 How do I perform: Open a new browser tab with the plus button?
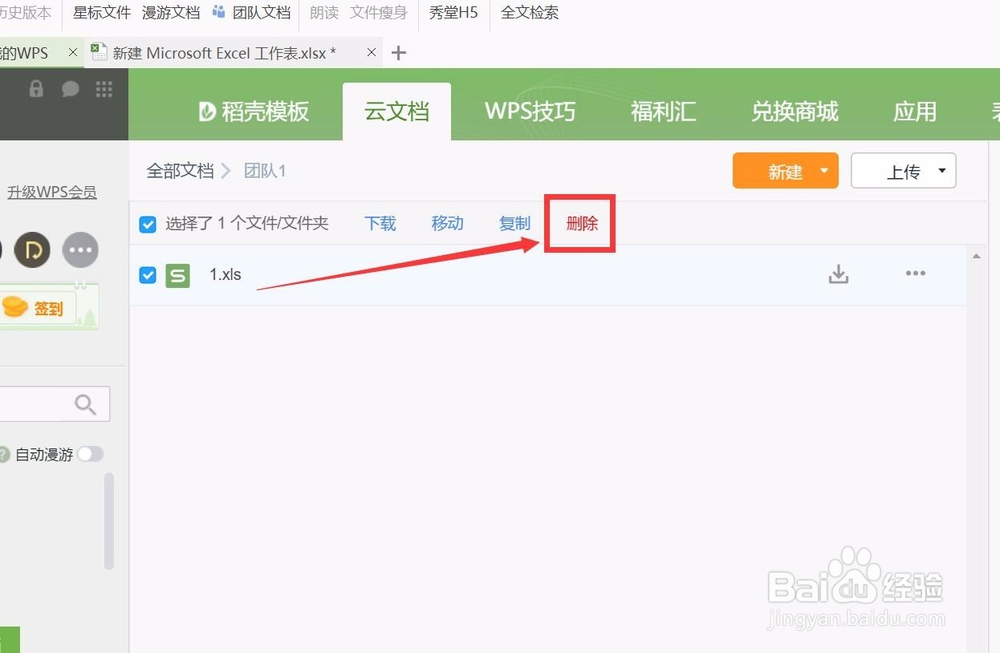pyautogui.click(x=398, y=52)
